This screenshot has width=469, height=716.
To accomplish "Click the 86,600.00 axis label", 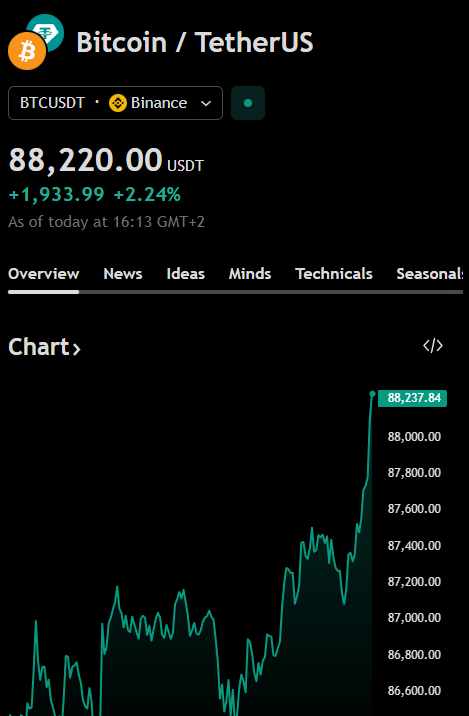I will tap(414, 690).
